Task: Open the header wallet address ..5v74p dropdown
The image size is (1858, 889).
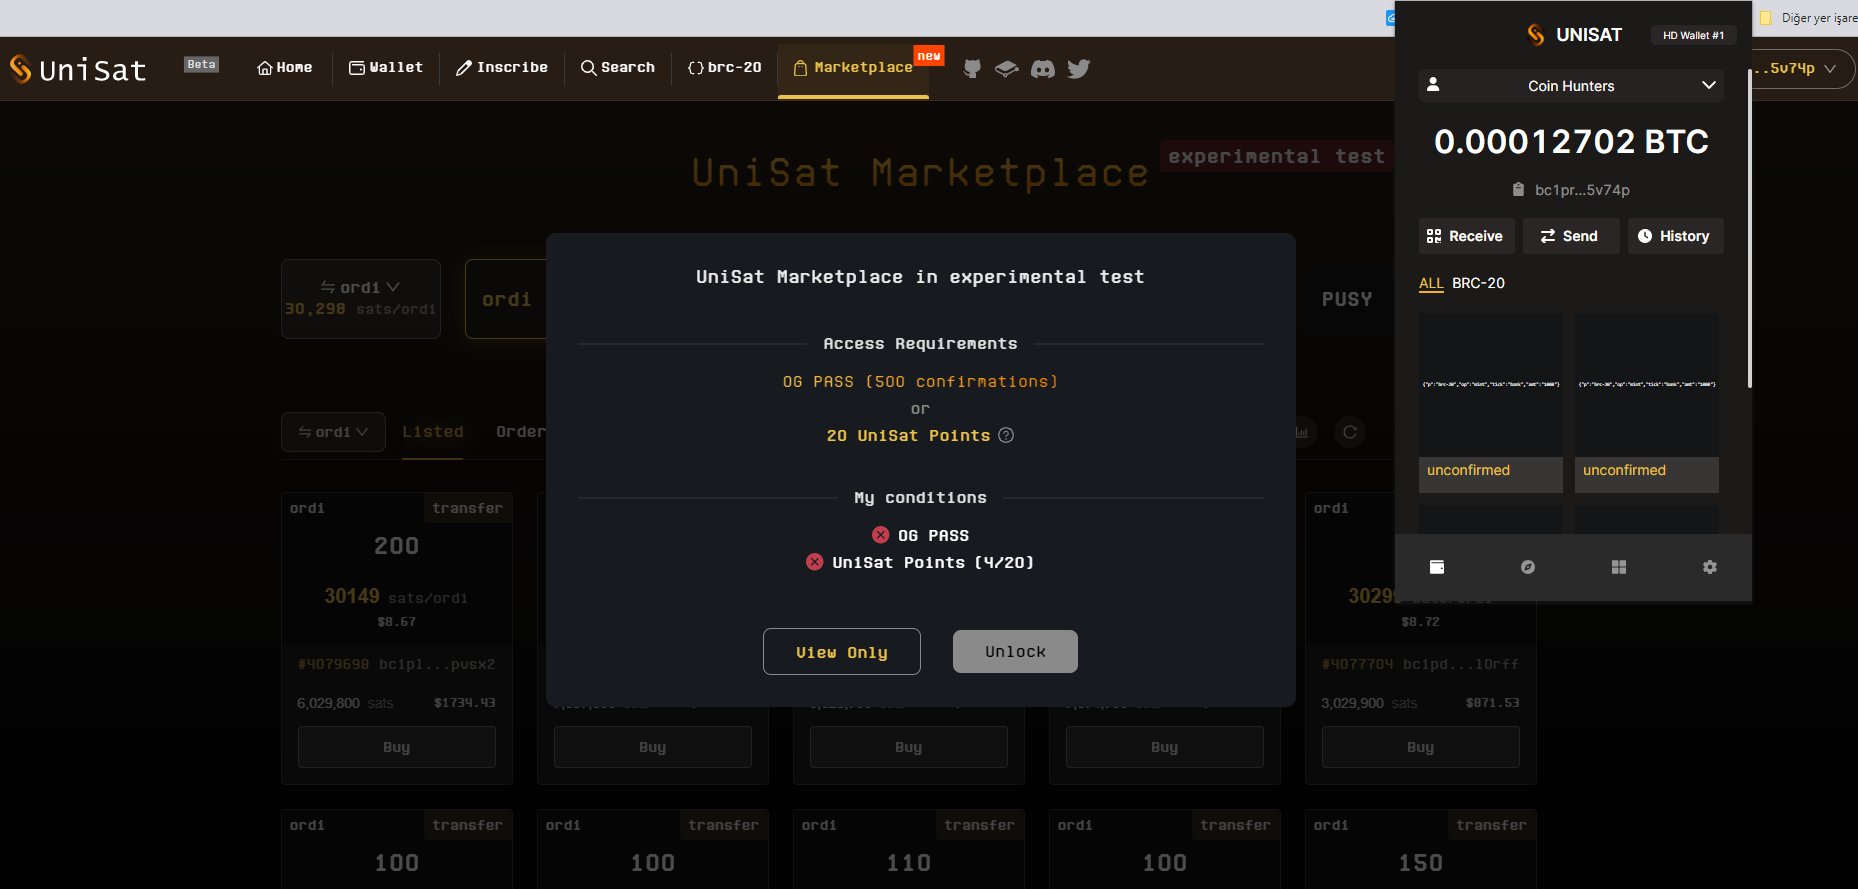Action: [x=1803, y=69]
